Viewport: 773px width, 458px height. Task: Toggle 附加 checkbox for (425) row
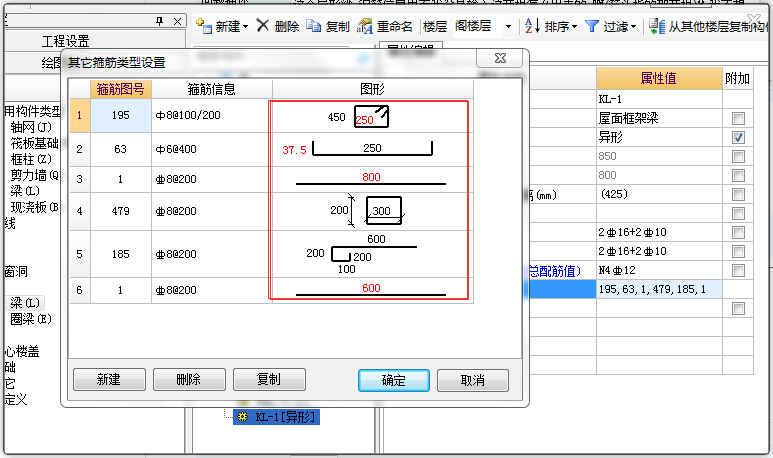(738, 194)
